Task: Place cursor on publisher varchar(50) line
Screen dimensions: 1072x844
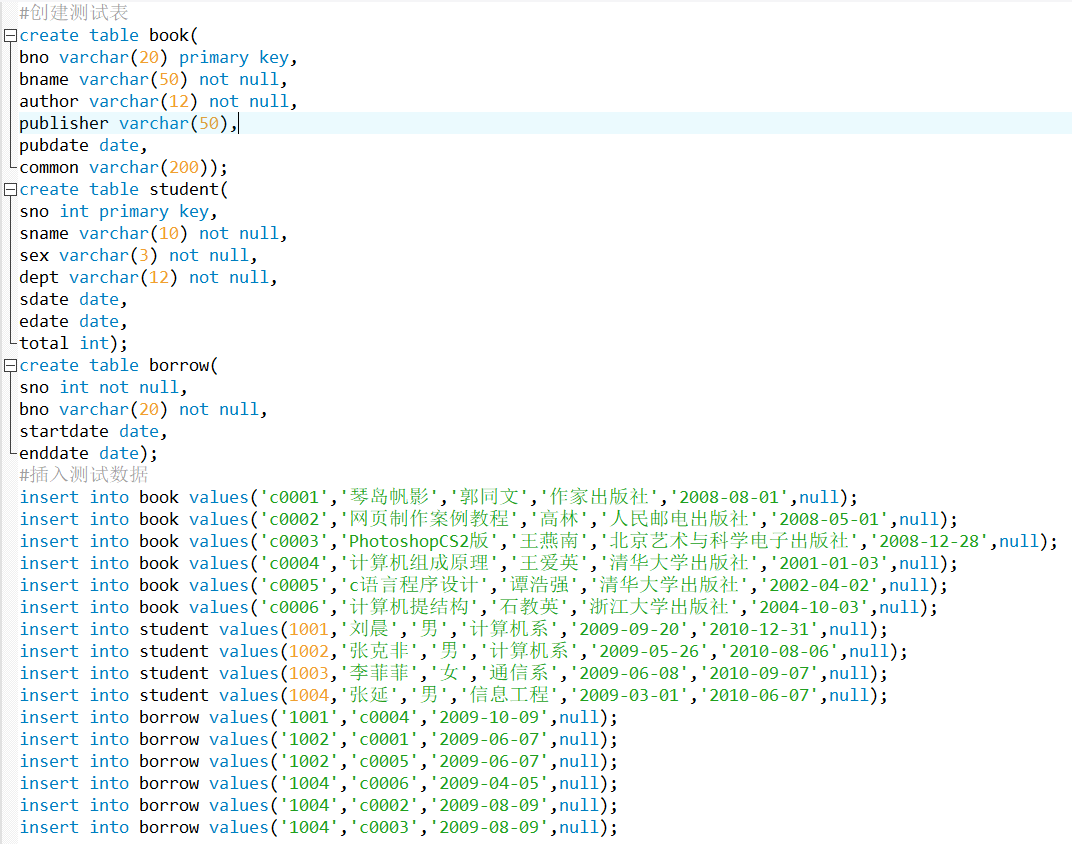Action: click(x=128, y=124)
